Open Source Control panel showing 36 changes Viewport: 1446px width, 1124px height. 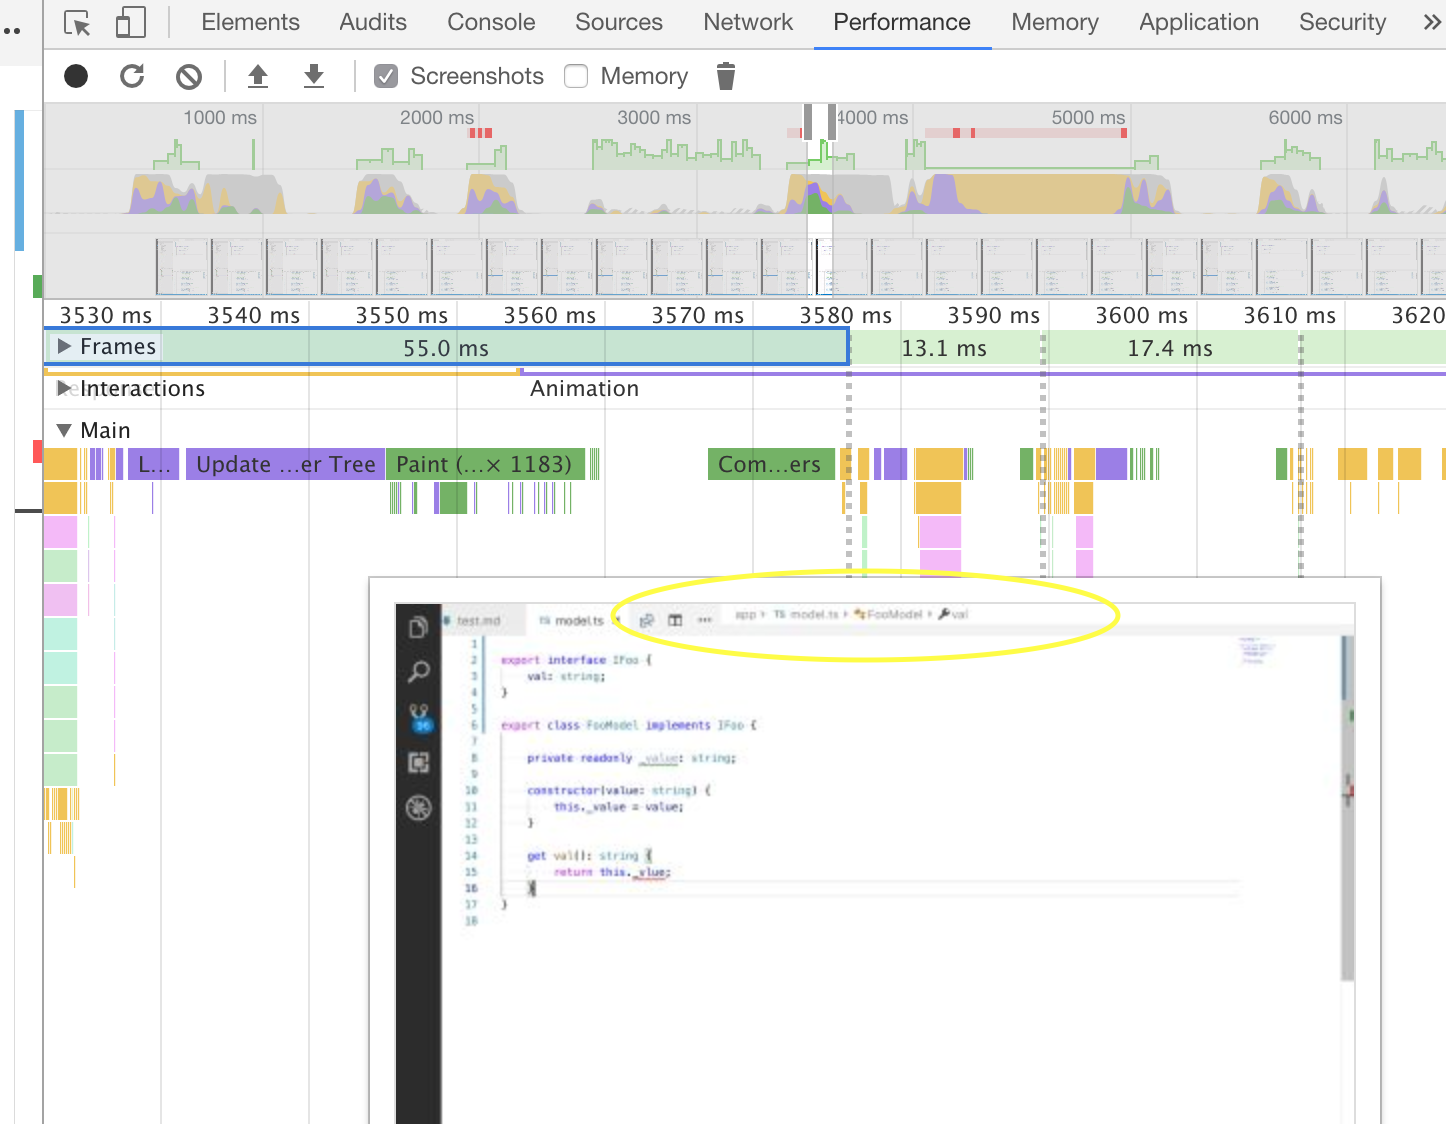(x=419, y=717)
